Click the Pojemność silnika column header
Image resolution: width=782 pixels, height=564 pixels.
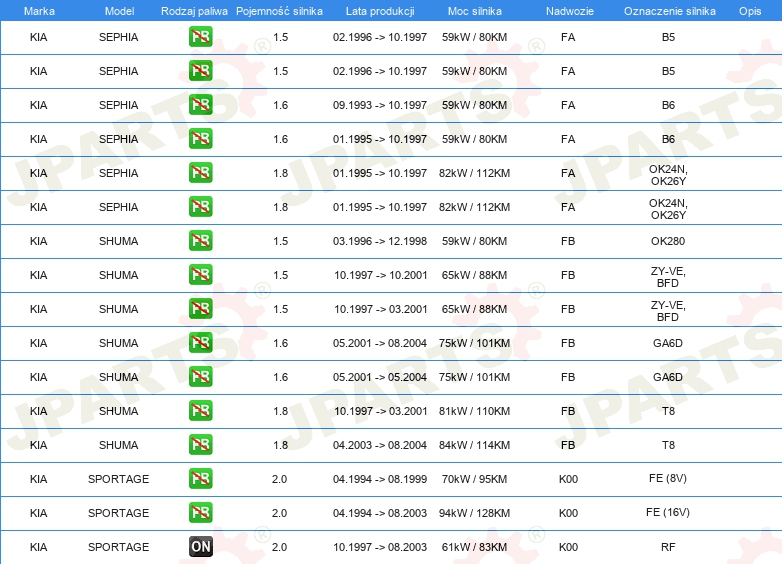click(x=279, y=11)
